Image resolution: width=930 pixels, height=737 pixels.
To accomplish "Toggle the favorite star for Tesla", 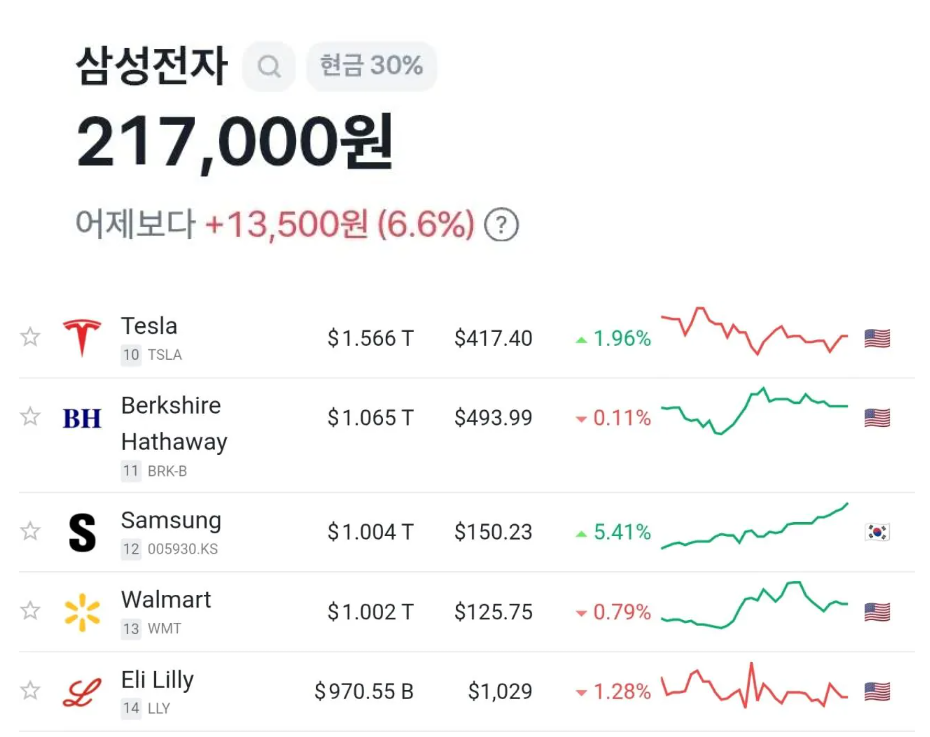I will pyautogui.click(x=30, y=338).
